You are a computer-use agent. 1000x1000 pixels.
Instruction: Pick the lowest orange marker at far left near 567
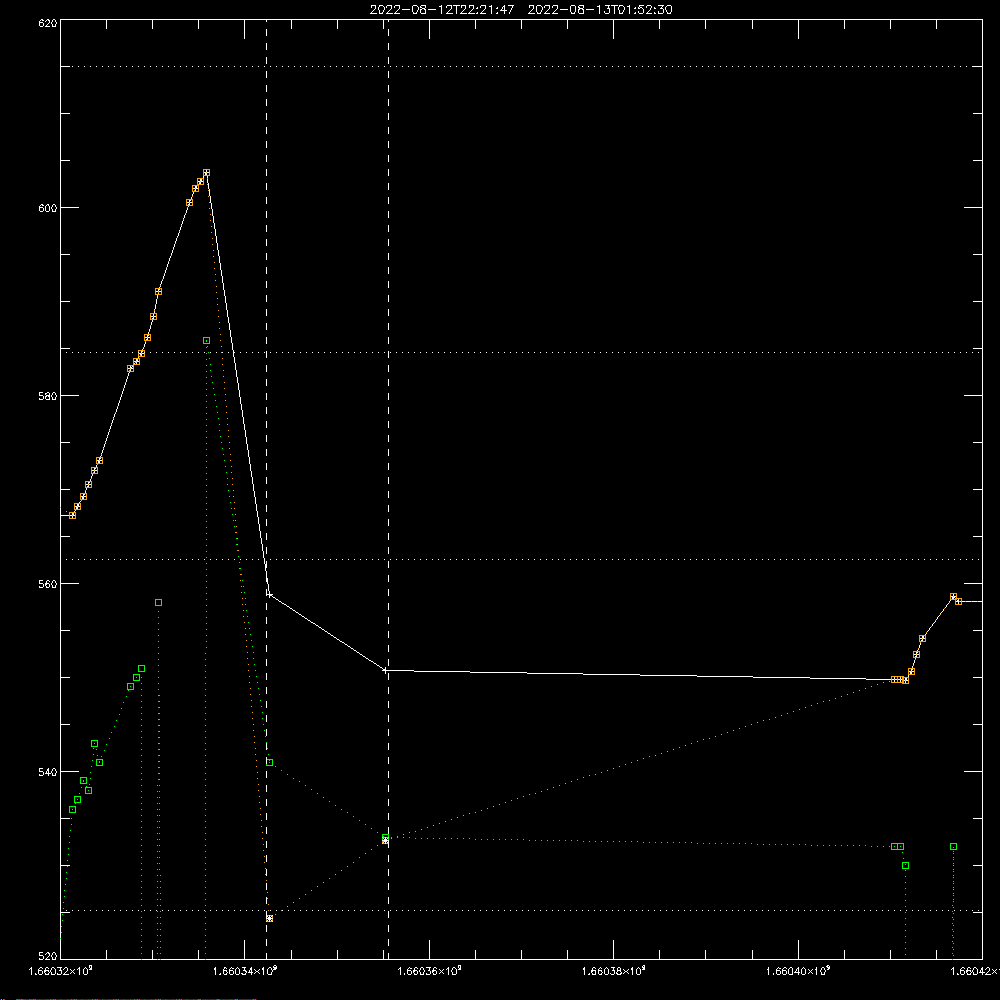point(72,515)
